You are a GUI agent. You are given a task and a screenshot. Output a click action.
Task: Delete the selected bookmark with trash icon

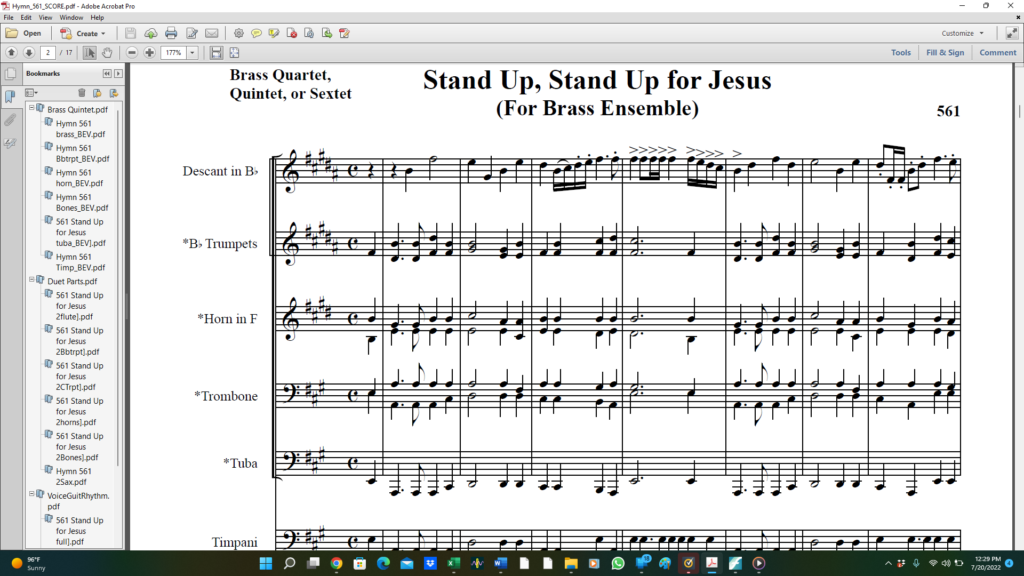[82, 92]
